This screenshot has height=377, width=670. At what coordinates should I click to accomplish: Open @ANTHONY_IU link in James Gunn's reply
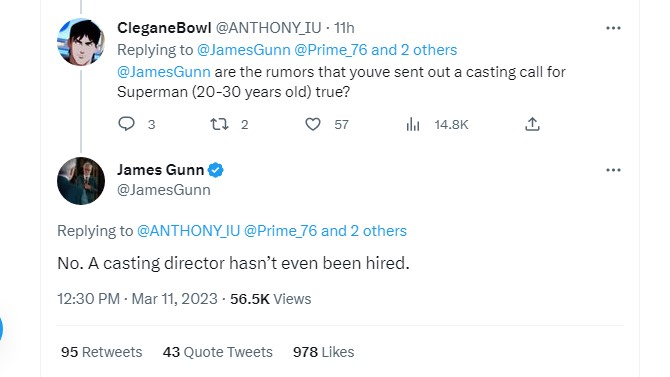click(x=188, y=231)
